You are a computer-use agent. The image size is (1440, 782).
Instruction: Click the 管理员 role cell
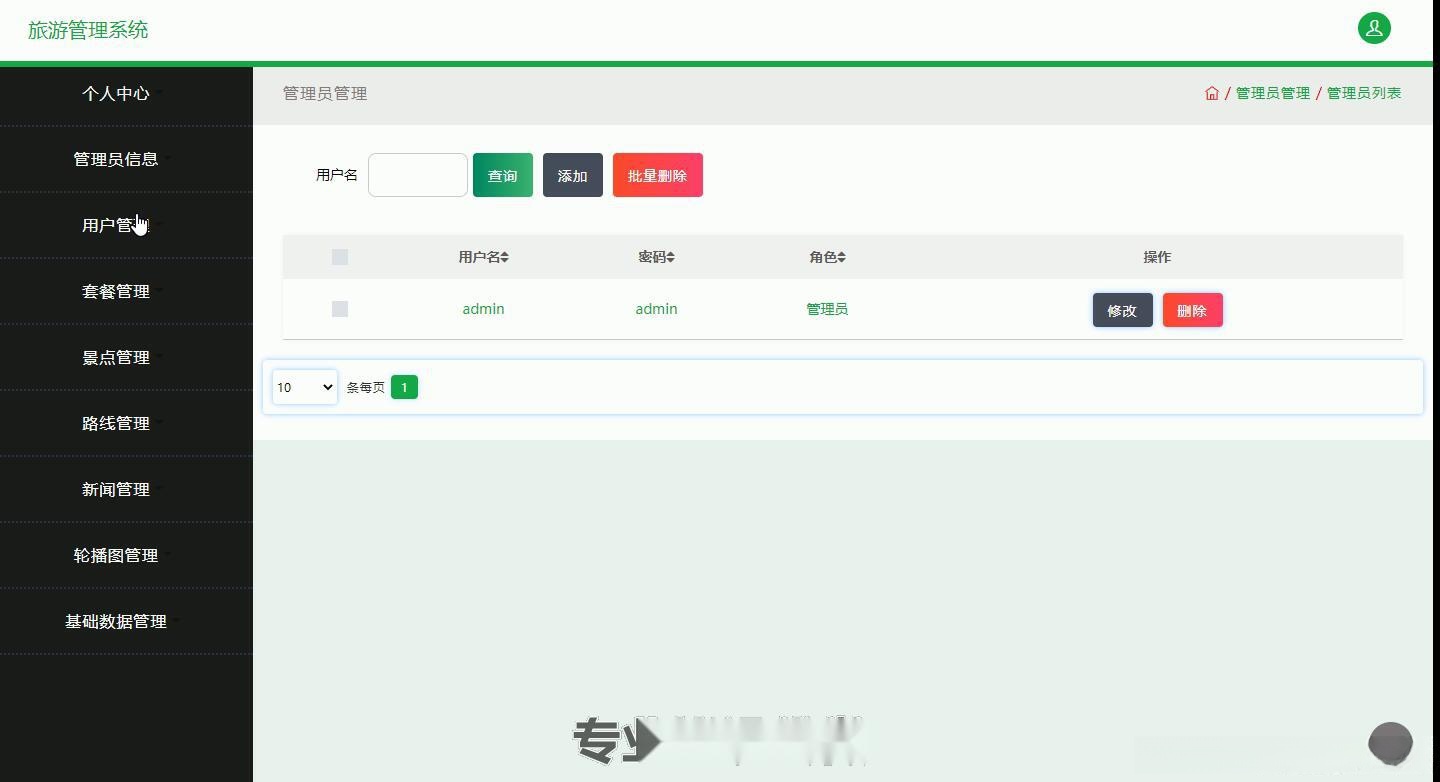pos(827,309)
